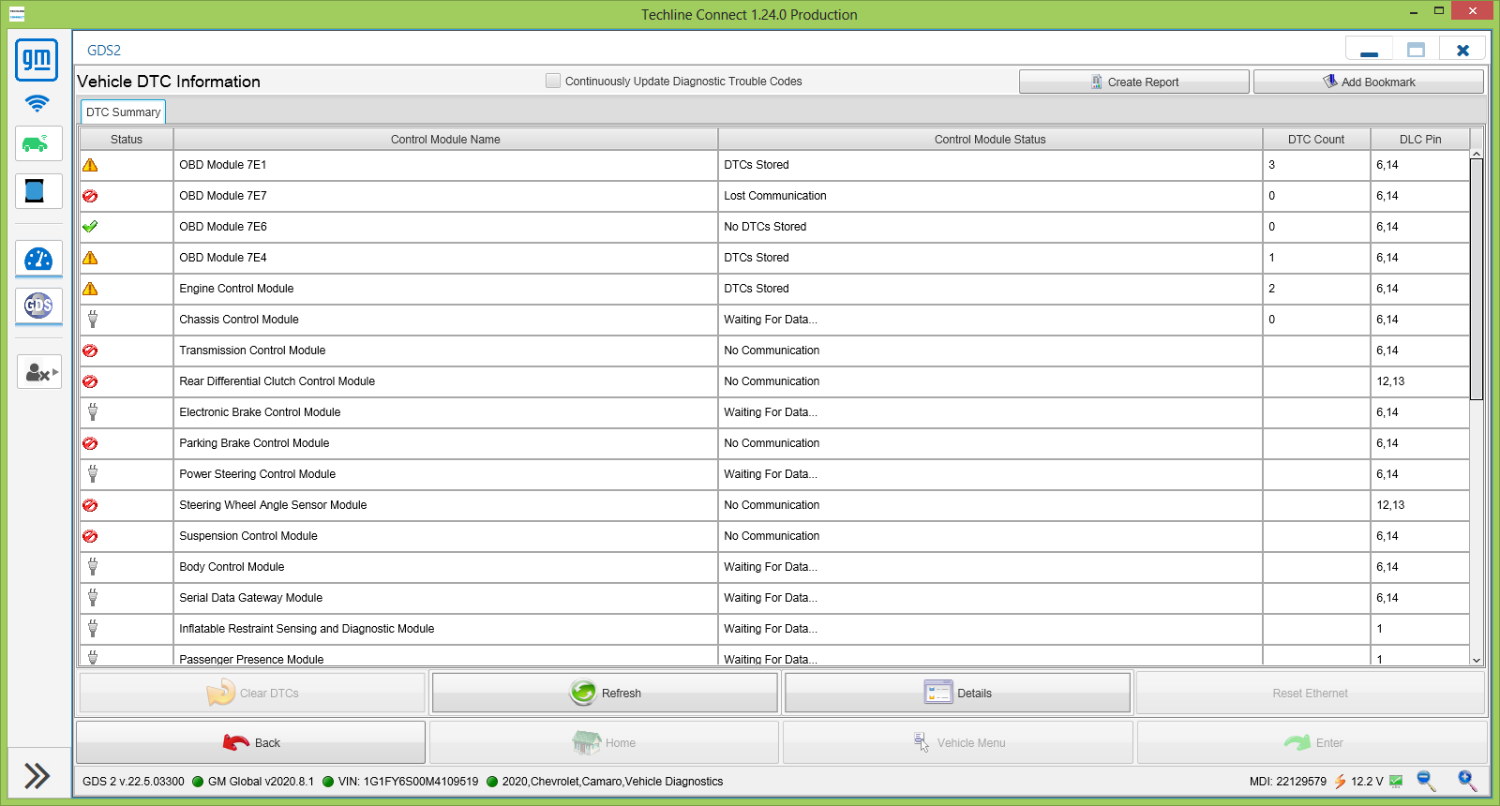Click the zoom out magnifier icon
The image size is (1500, 806).
coord(1426,781)
